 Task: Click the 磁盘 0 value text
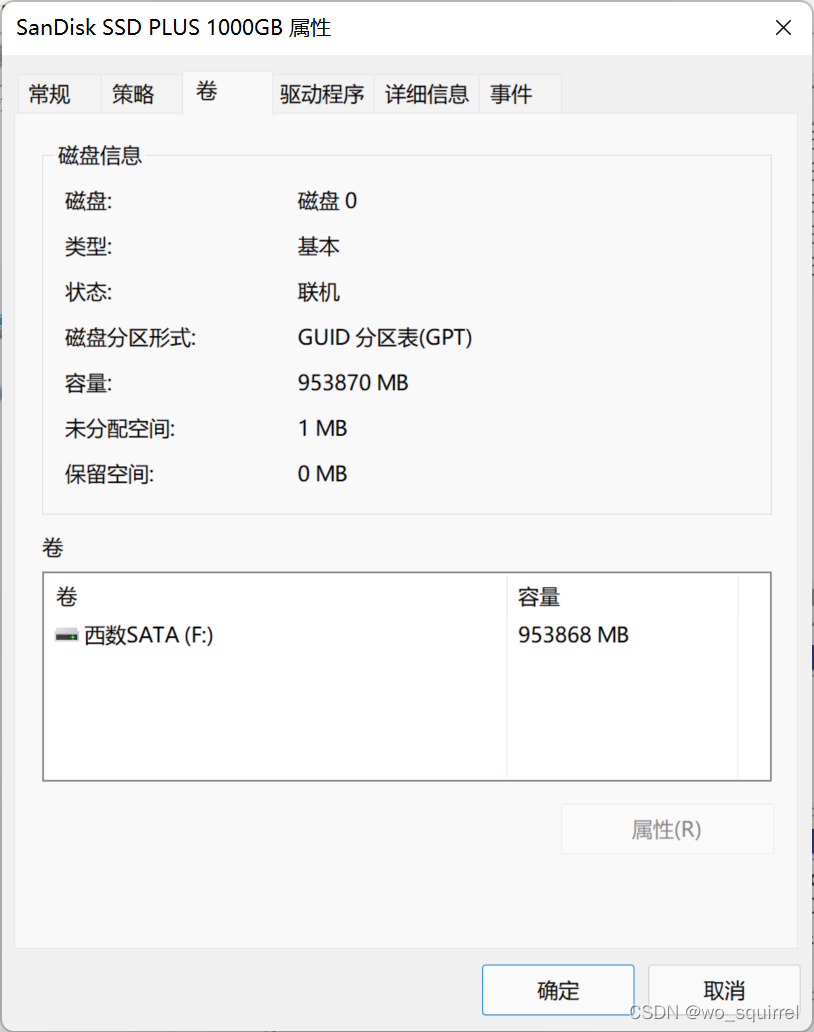coord(327,201)
